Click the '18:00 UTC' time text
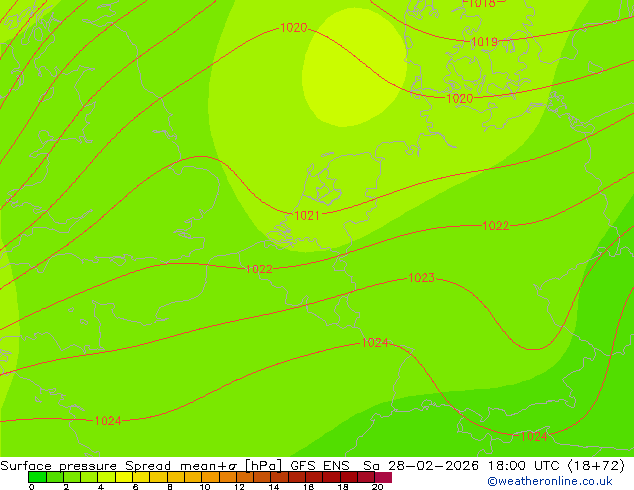The height and width of the screenshot is (490, 634). tap(524, 466)
